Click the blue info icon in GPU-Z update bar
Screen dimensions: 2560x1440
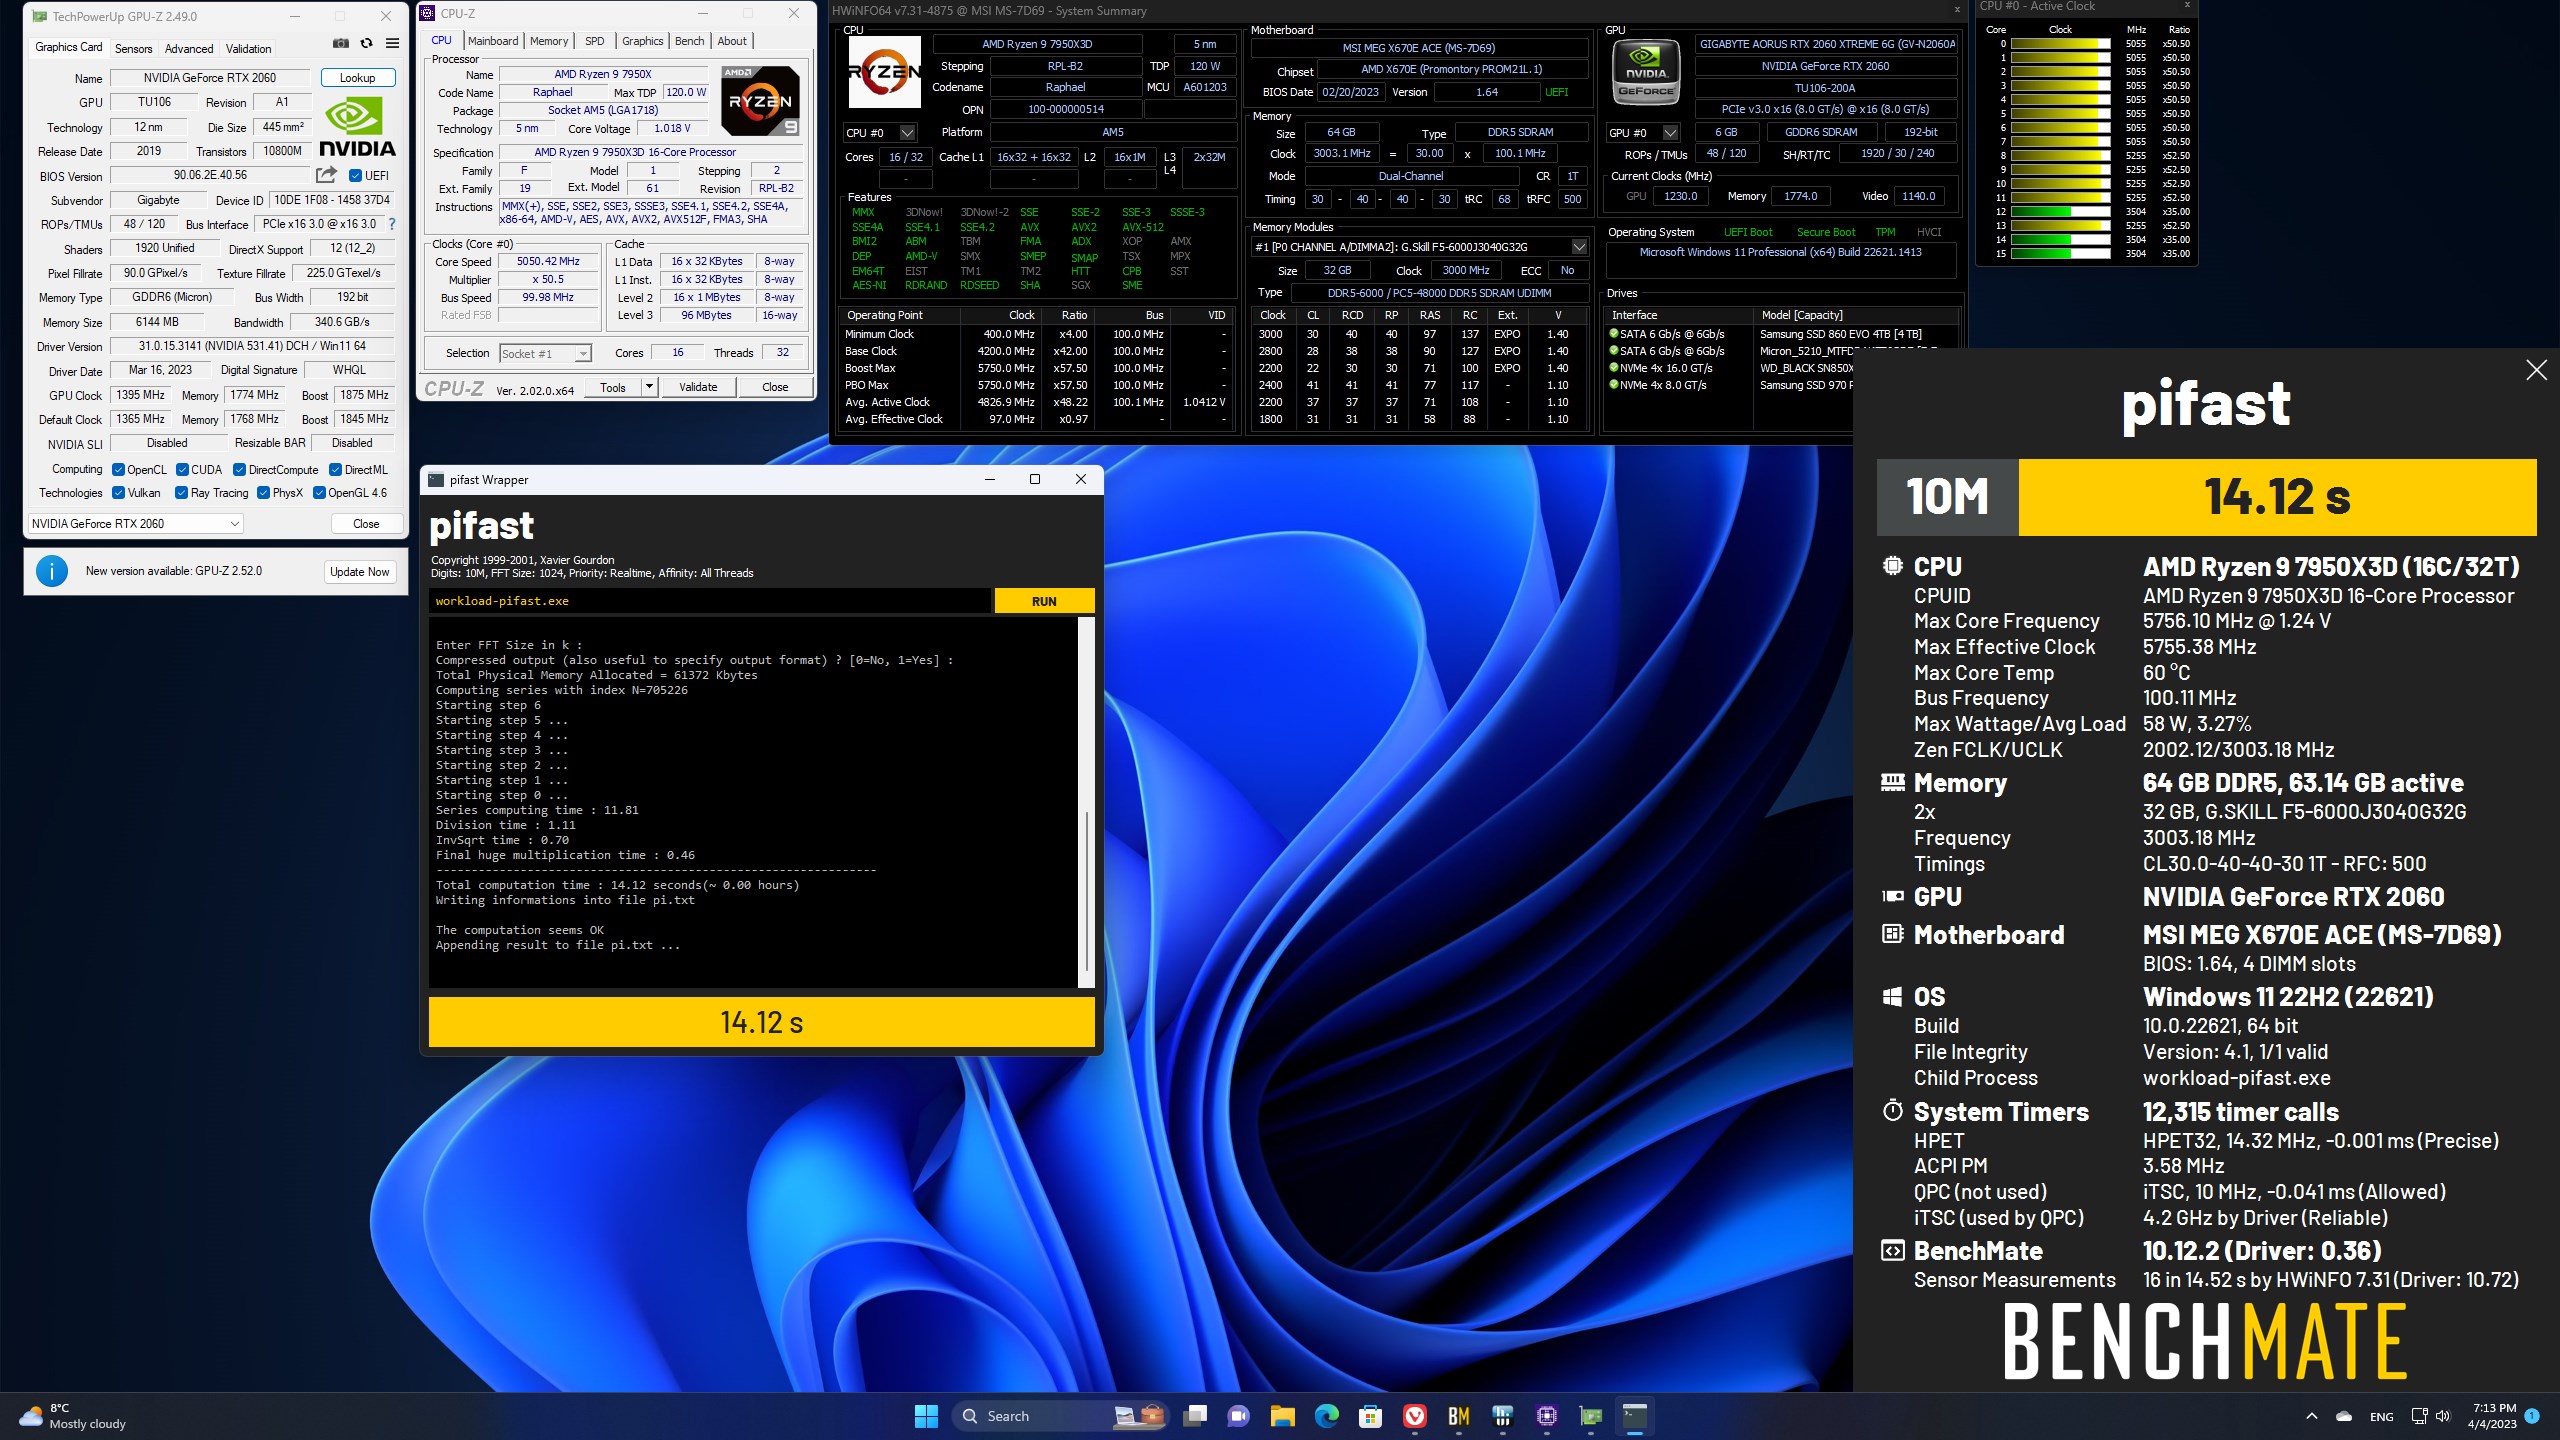[x=52, y=571]
